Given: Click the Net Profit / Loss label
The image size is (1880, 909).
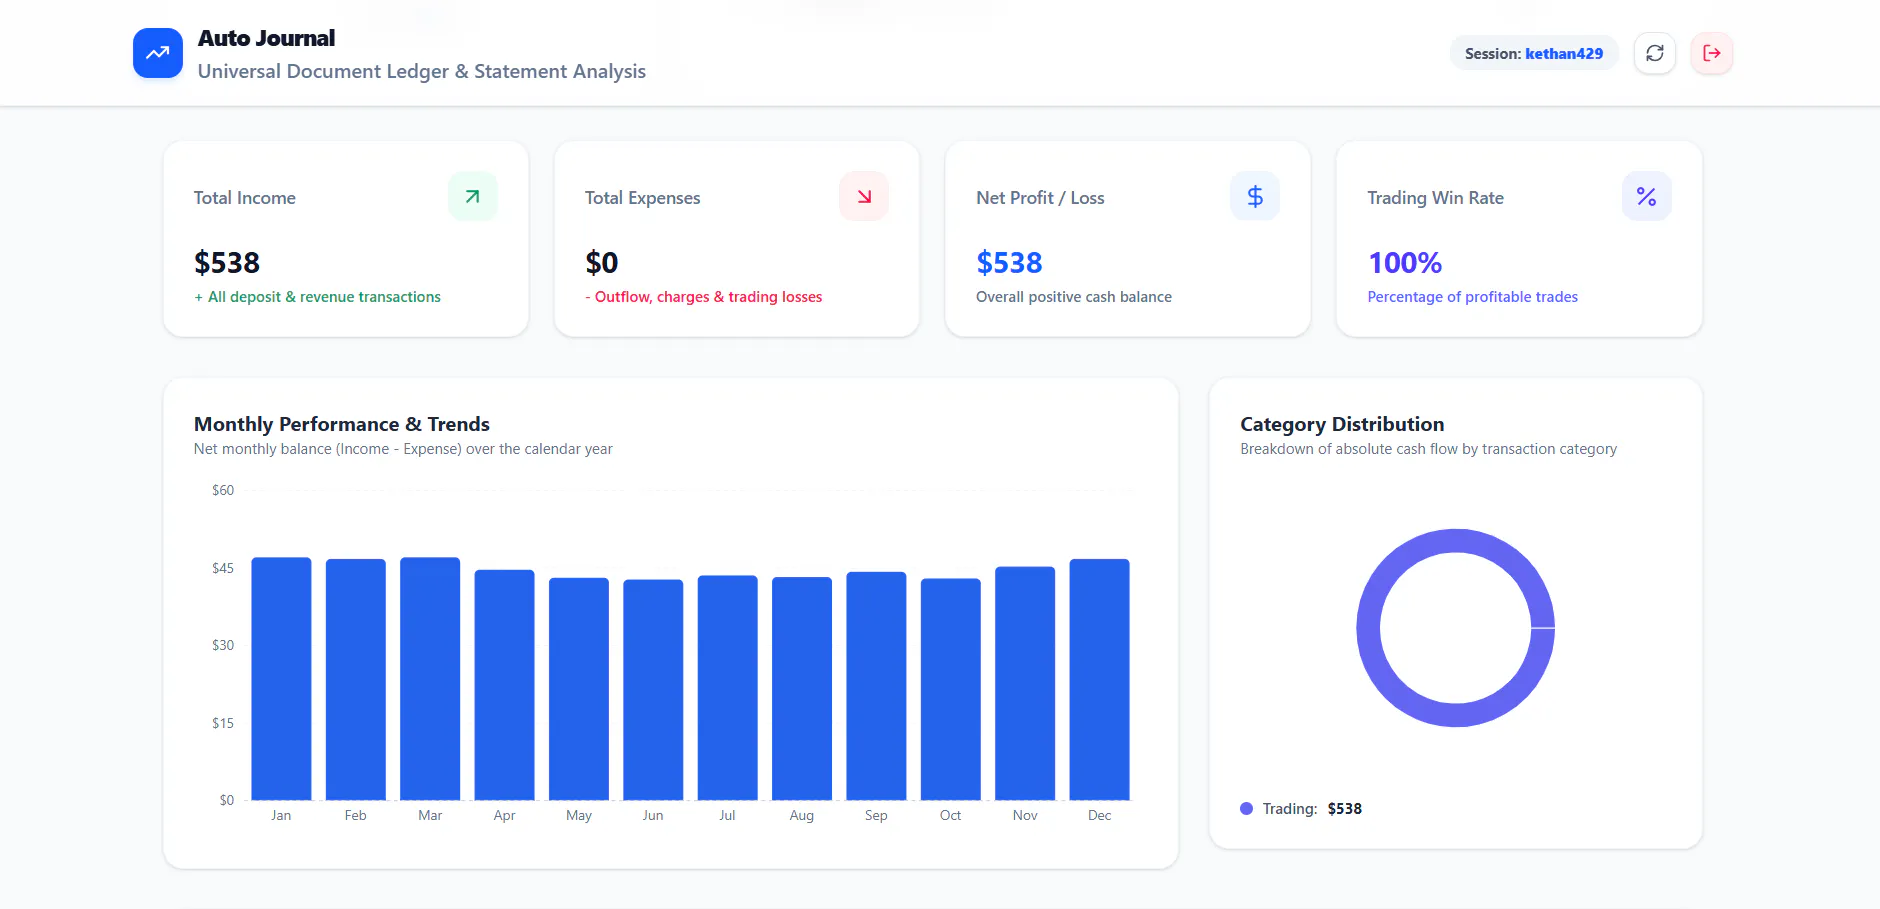Looking at the screenshot, I should pyautogui.click(x=1040, y=198).
